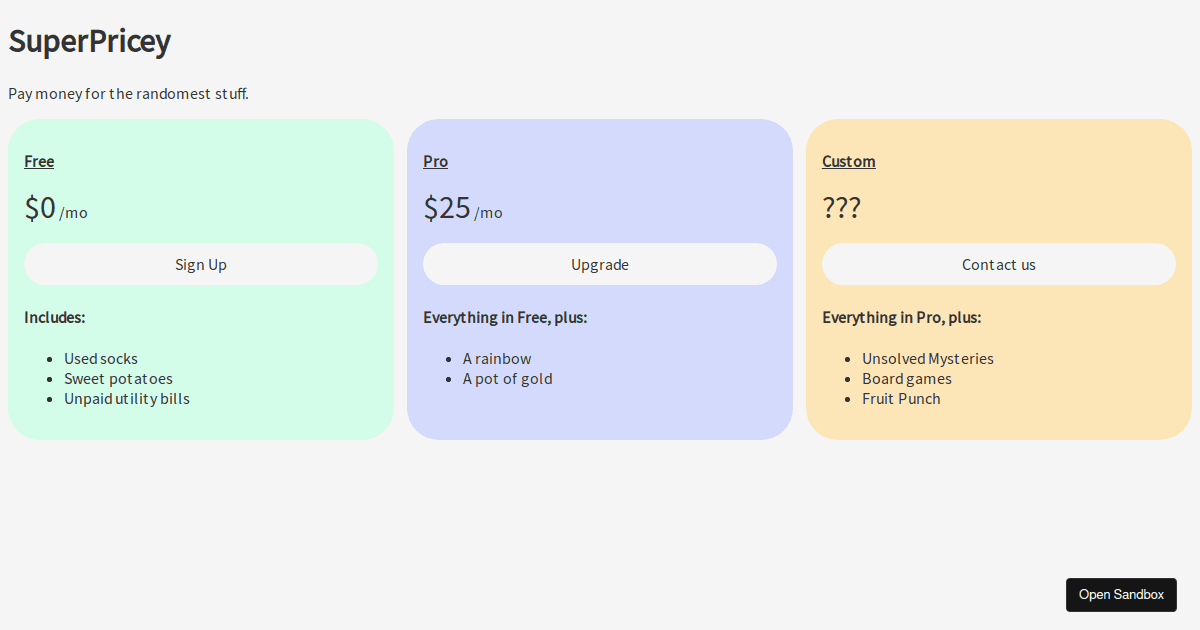Image resolution: width=1200 pixels, height=630 pixels.
Task: Select the Pro plan title link
Action: coord(435,161)
